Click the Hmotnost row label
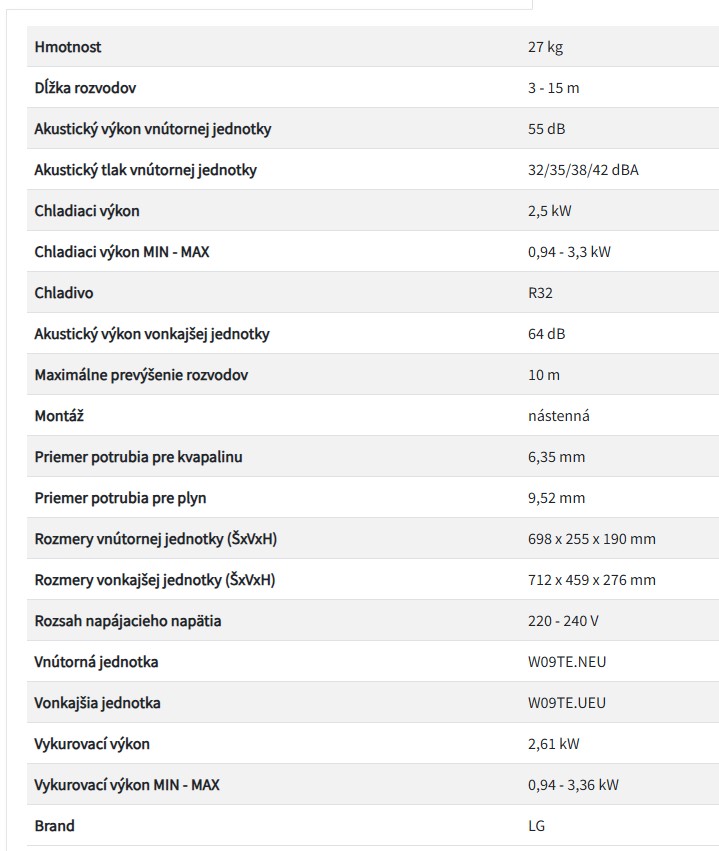Viewport: 719px width, 851px height. point(68,47)
